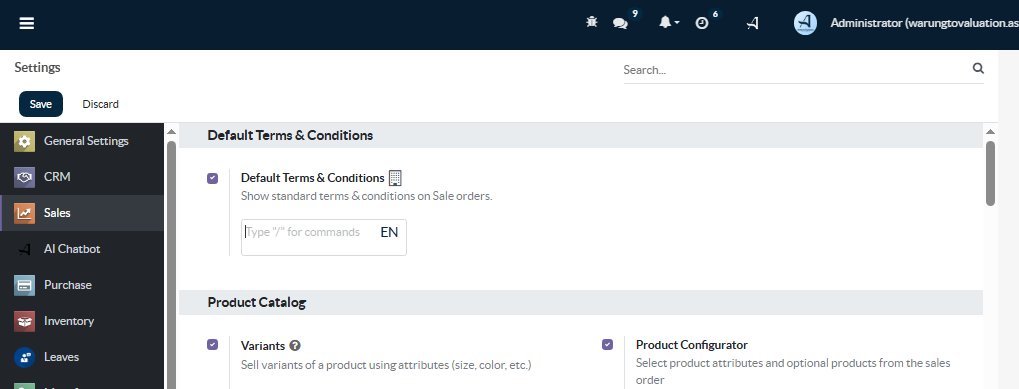Open General Settings section

82,141
